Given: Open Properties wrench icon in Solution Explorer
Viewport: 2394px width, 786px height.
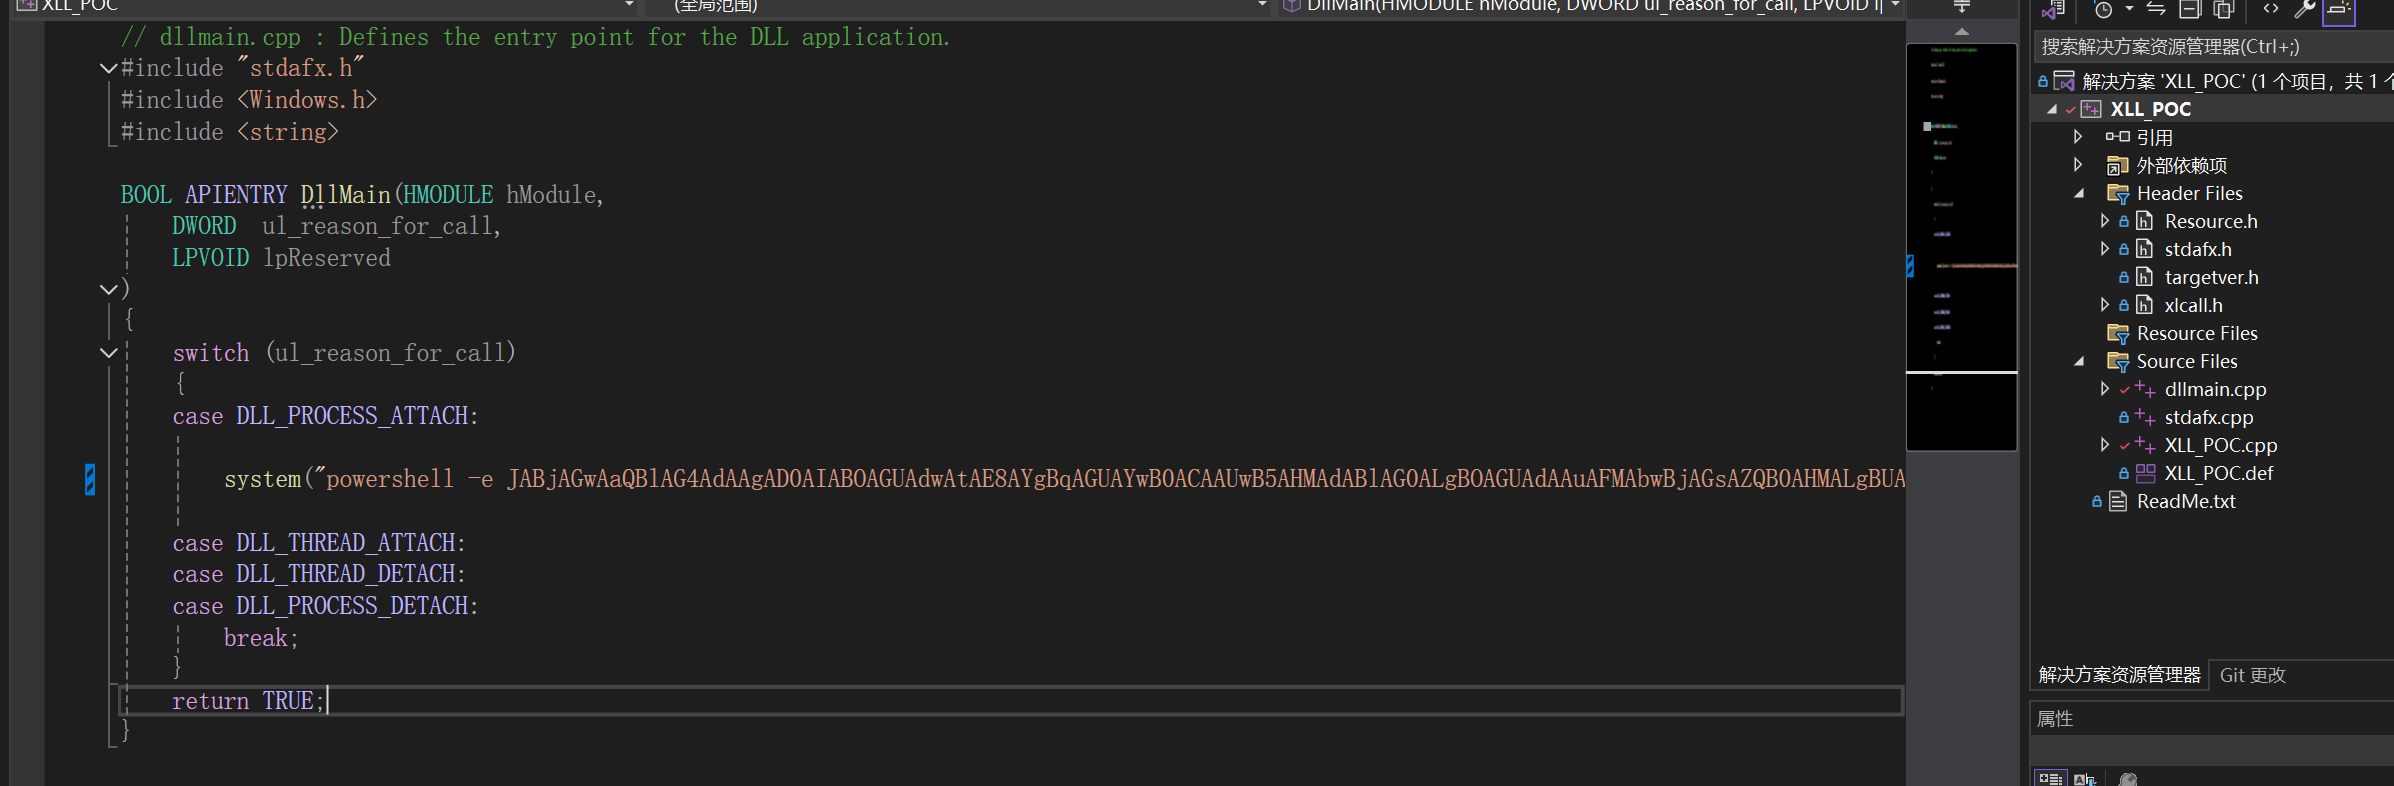Looking at the screenshot, I should (x=2304, y=9).
